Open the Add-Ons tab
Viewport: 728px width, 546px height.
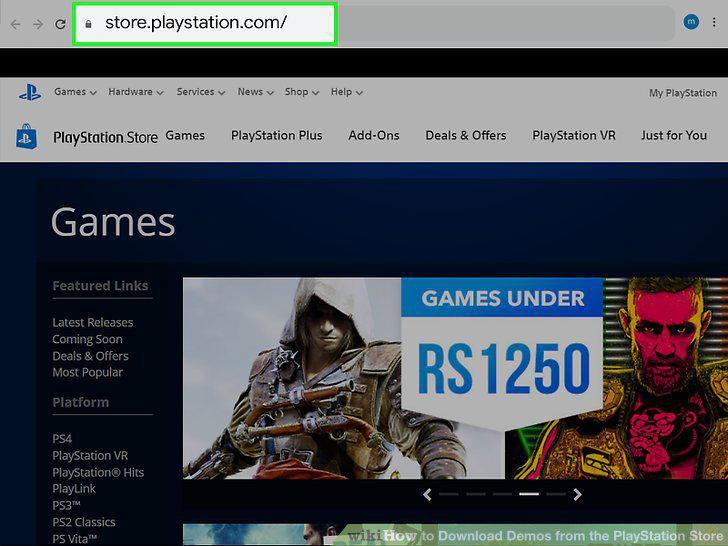point(374,136)
